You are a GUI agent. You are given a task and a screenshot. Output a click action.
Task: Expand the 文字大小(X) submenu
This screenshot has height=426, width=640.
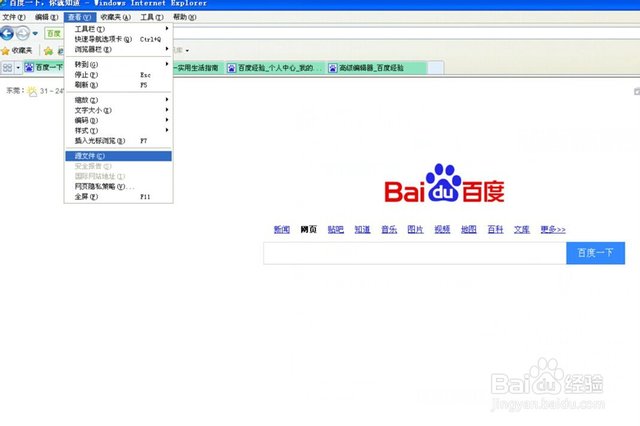118,110
